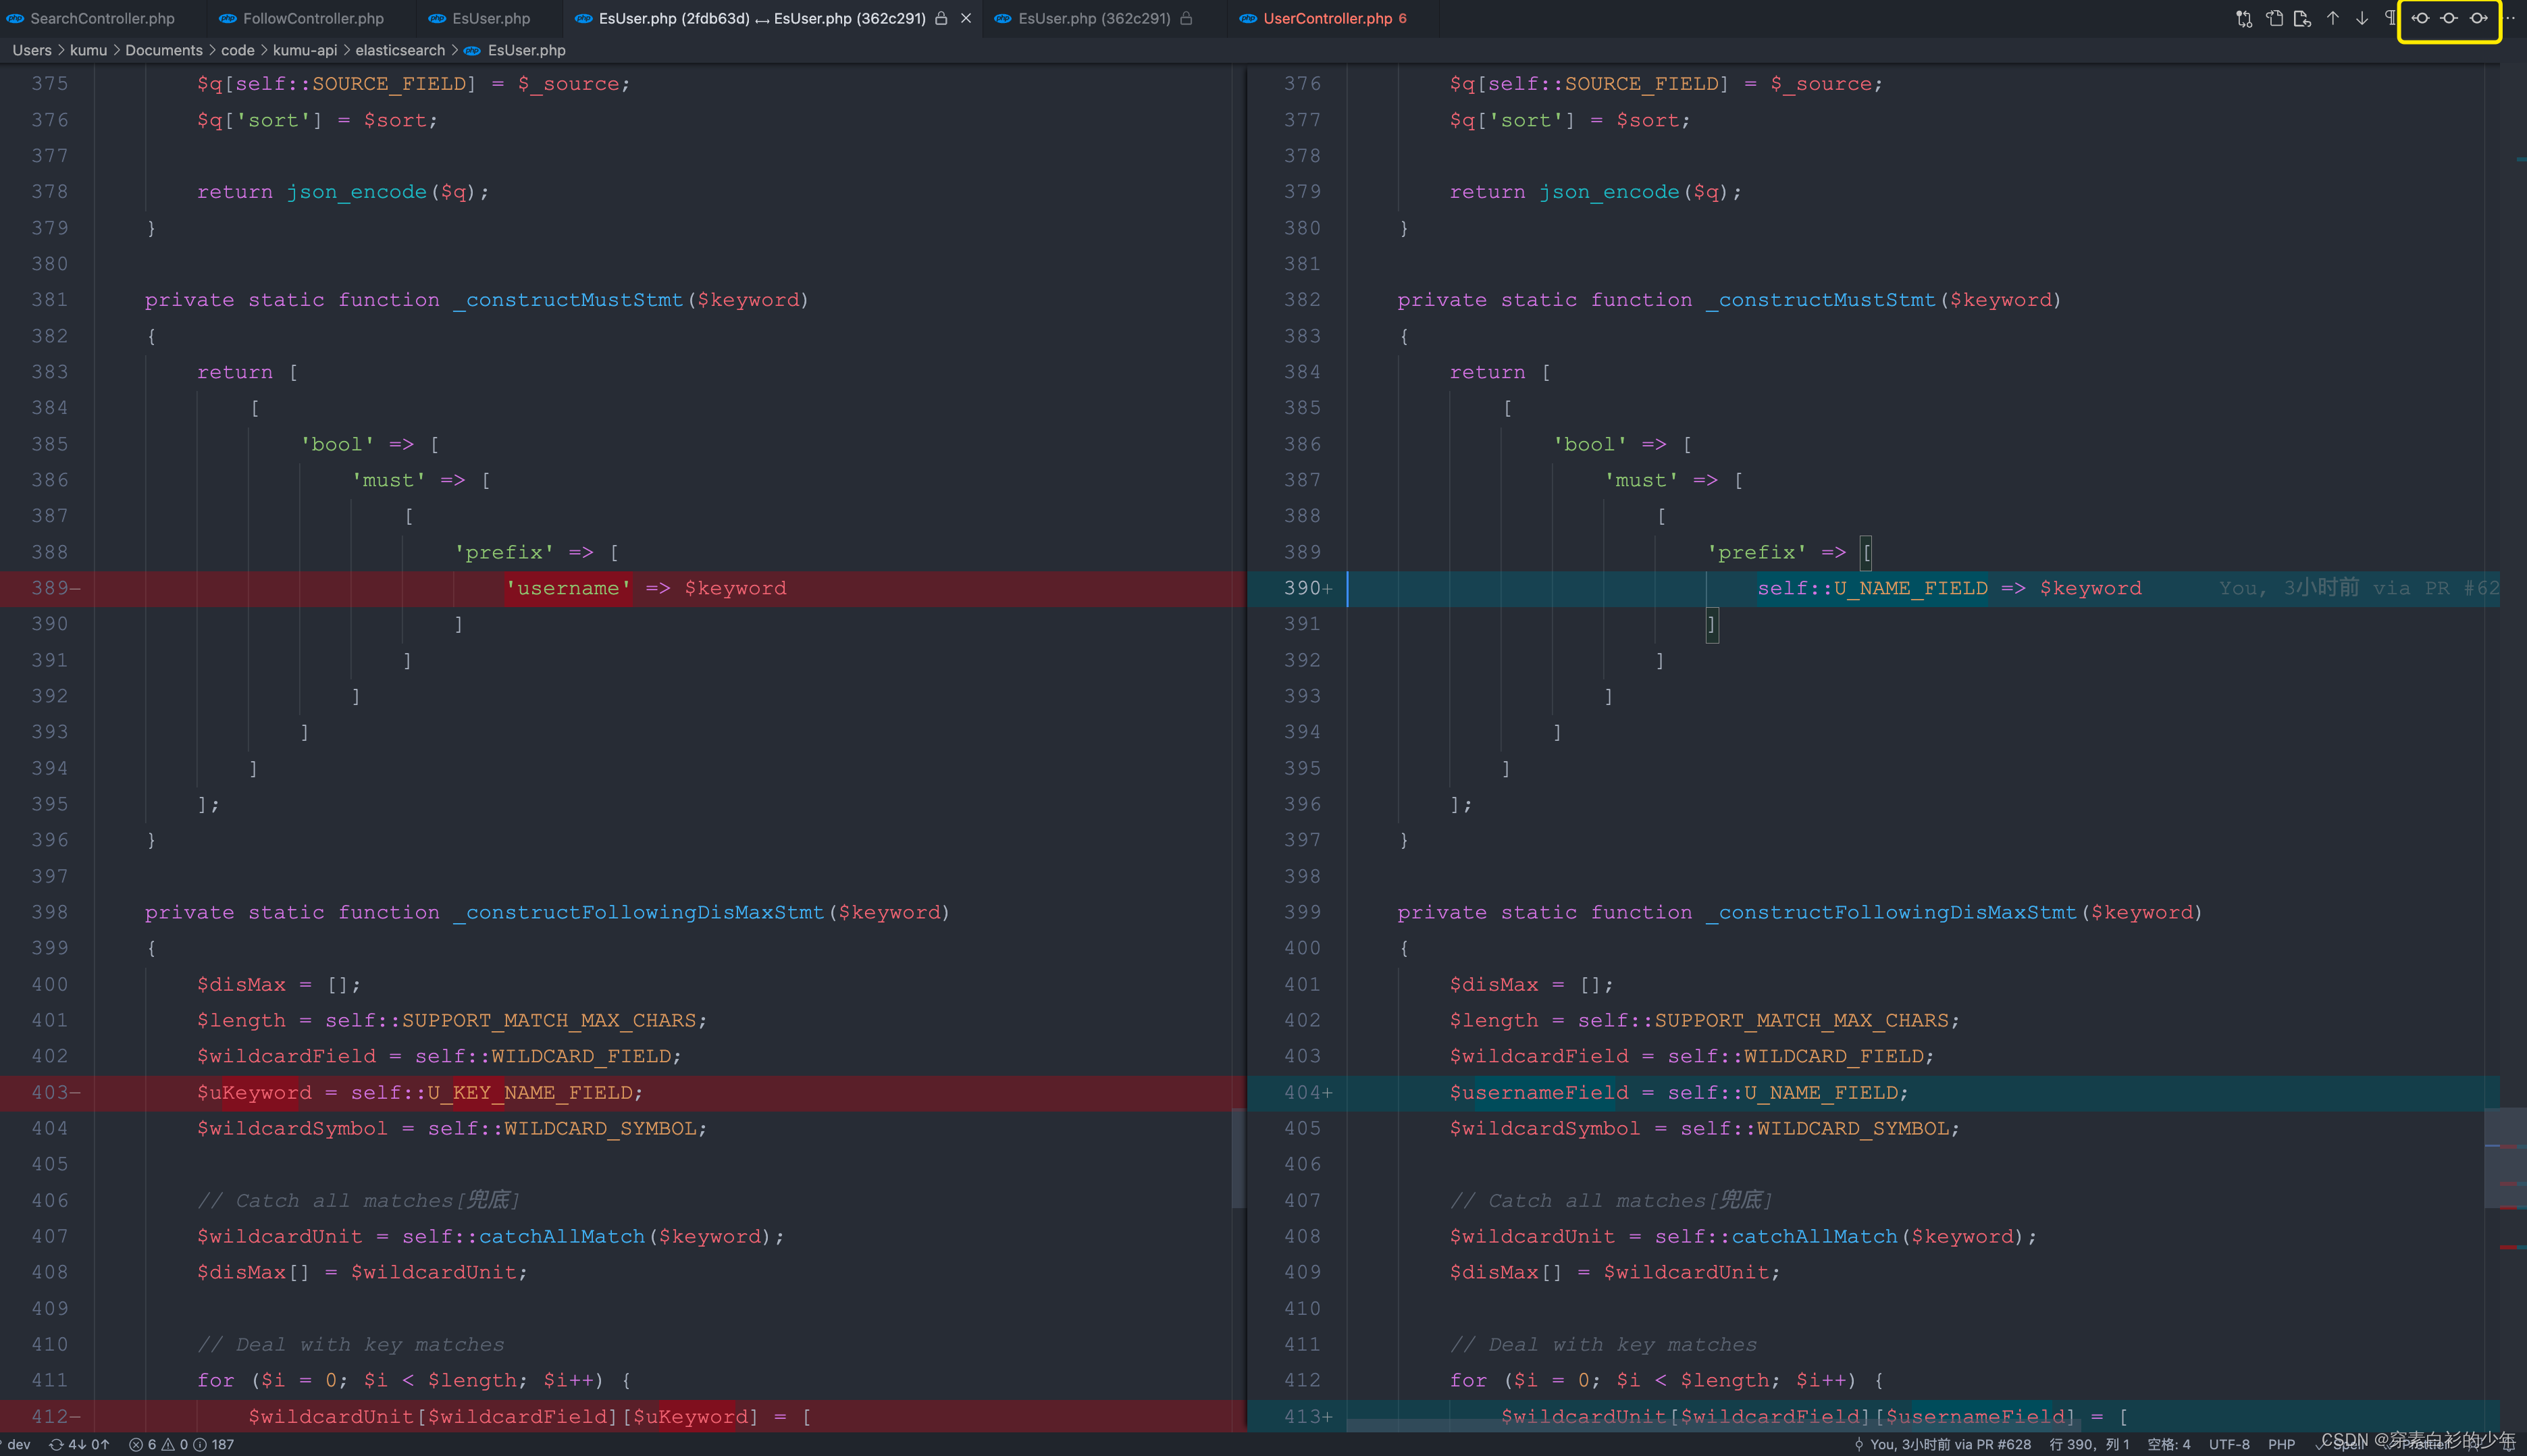The width and height of the screenshot is (2527, 1456).
Task: Open the more actions ellipsis menu
Action: click(2511, 18)
